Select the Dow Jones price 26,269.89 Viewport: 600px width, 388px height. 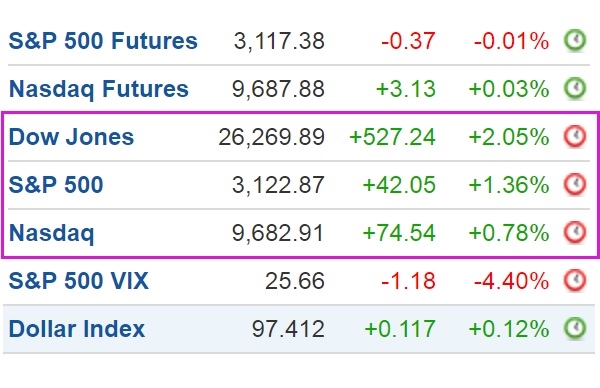point(271,137)
